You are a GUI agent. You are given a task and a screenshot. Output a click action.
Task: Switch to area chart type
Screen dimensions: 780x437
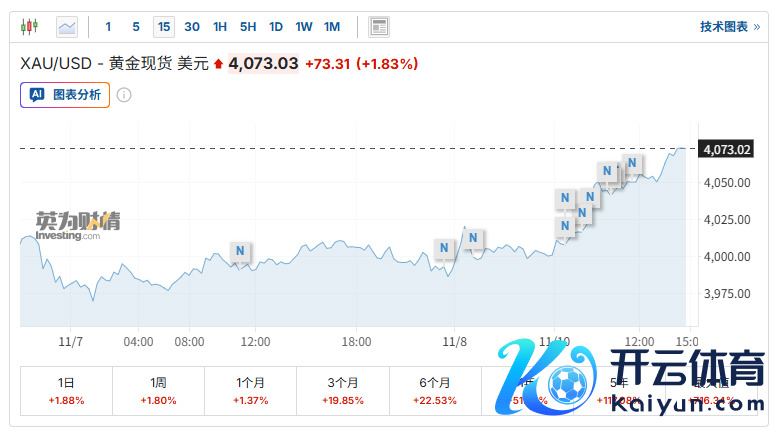67,26
